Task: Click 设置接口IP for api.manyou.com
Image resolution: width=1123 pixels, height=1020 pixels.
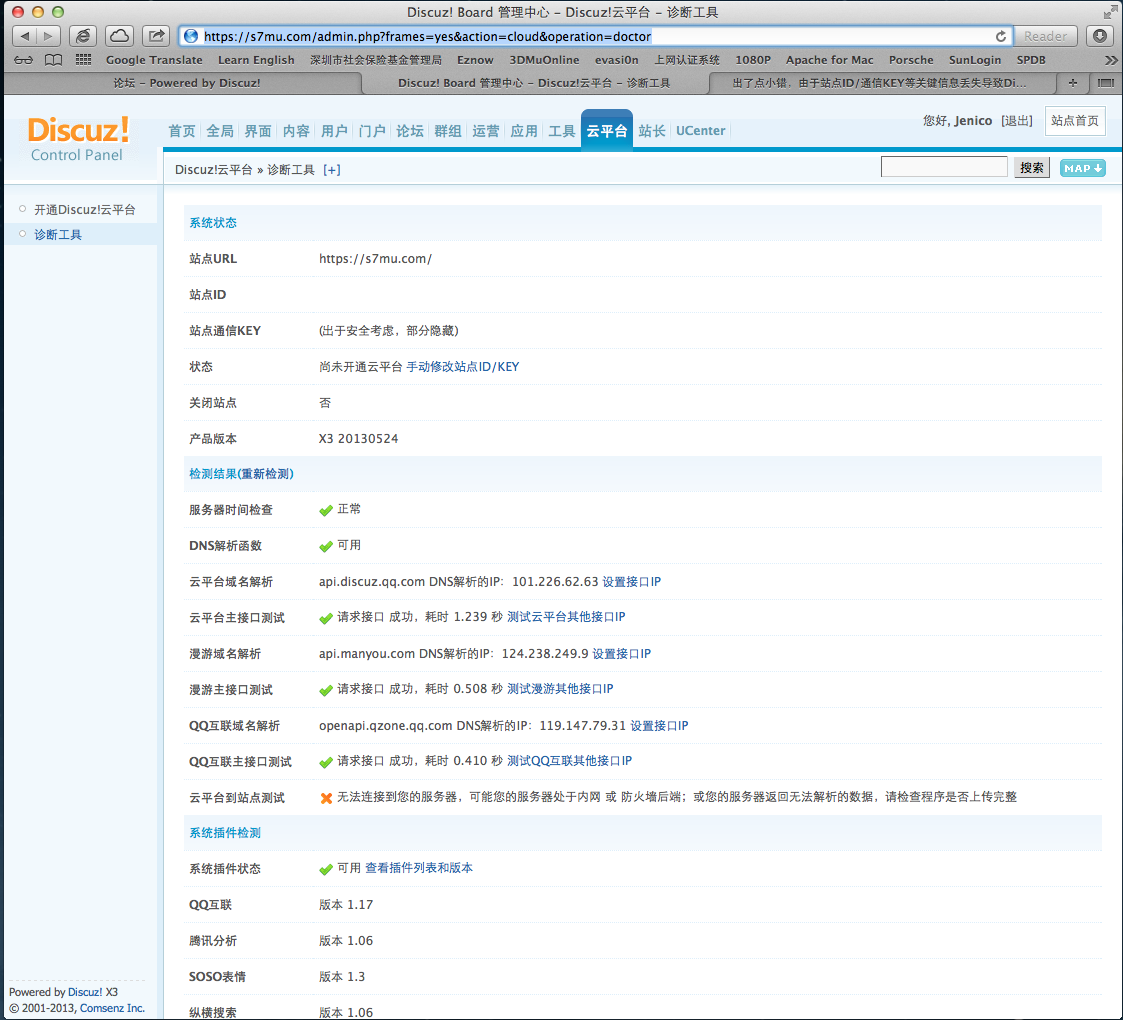Action: click(621, 653)
